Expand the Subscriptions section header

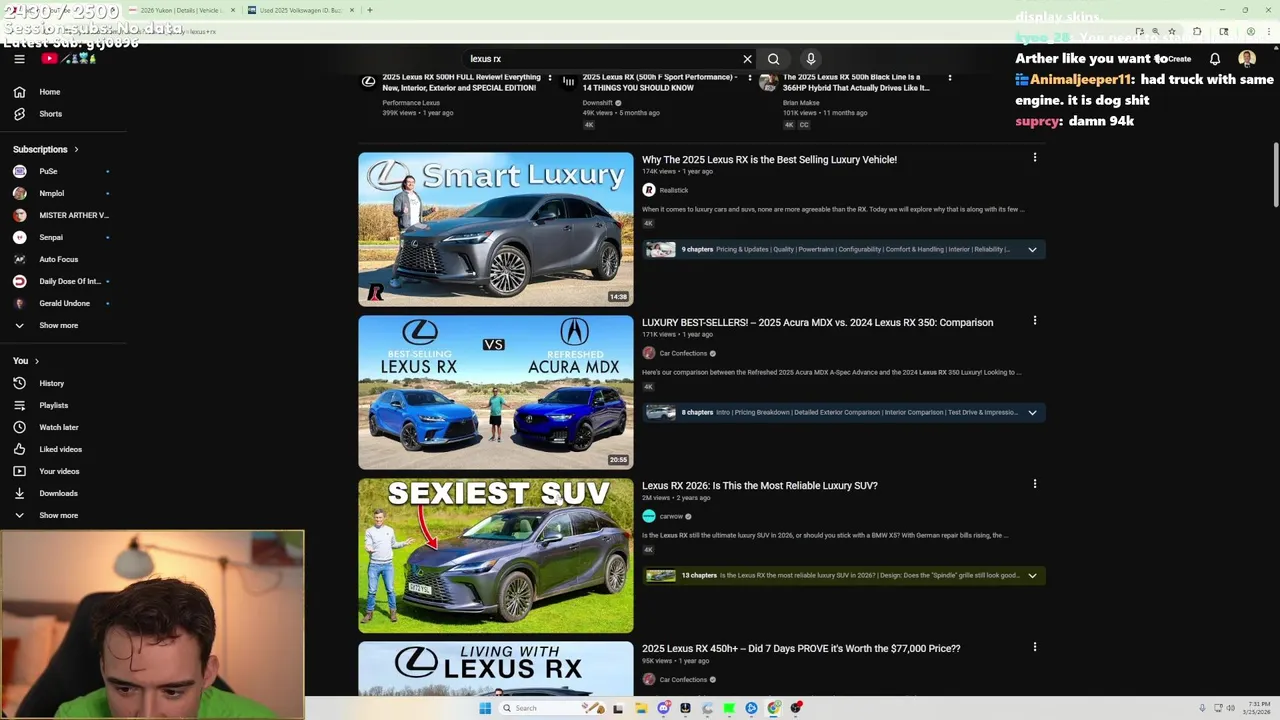pyautogui.click(x=46, y=149)
